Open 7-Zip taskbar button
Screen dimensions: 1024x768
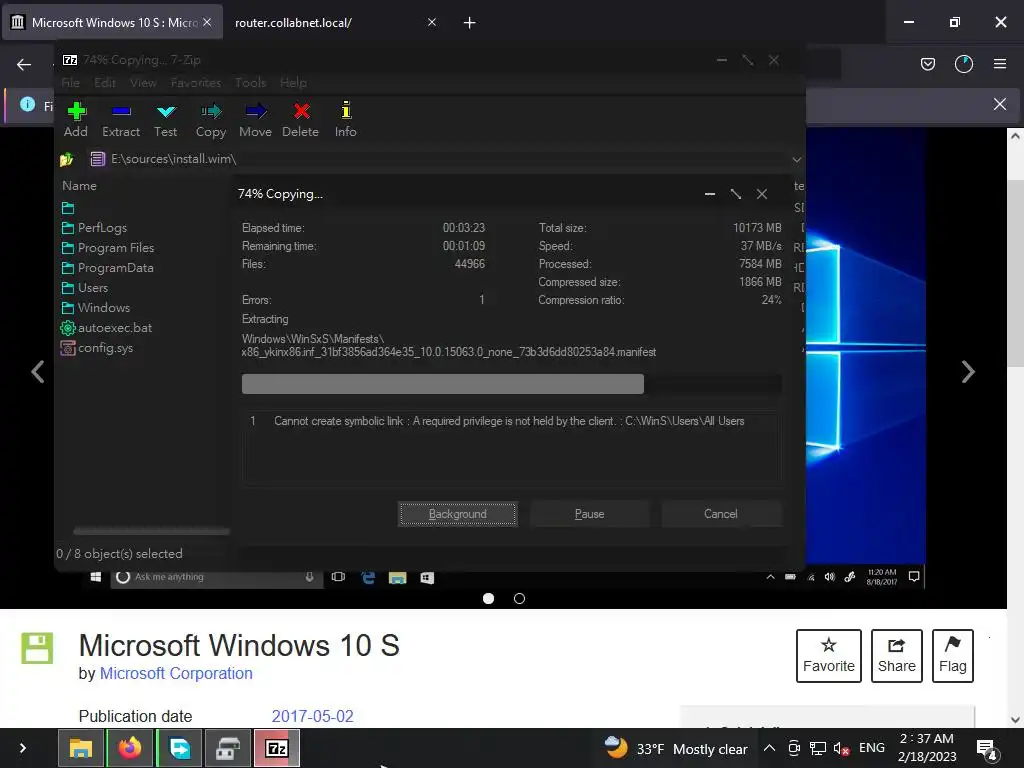277,748
